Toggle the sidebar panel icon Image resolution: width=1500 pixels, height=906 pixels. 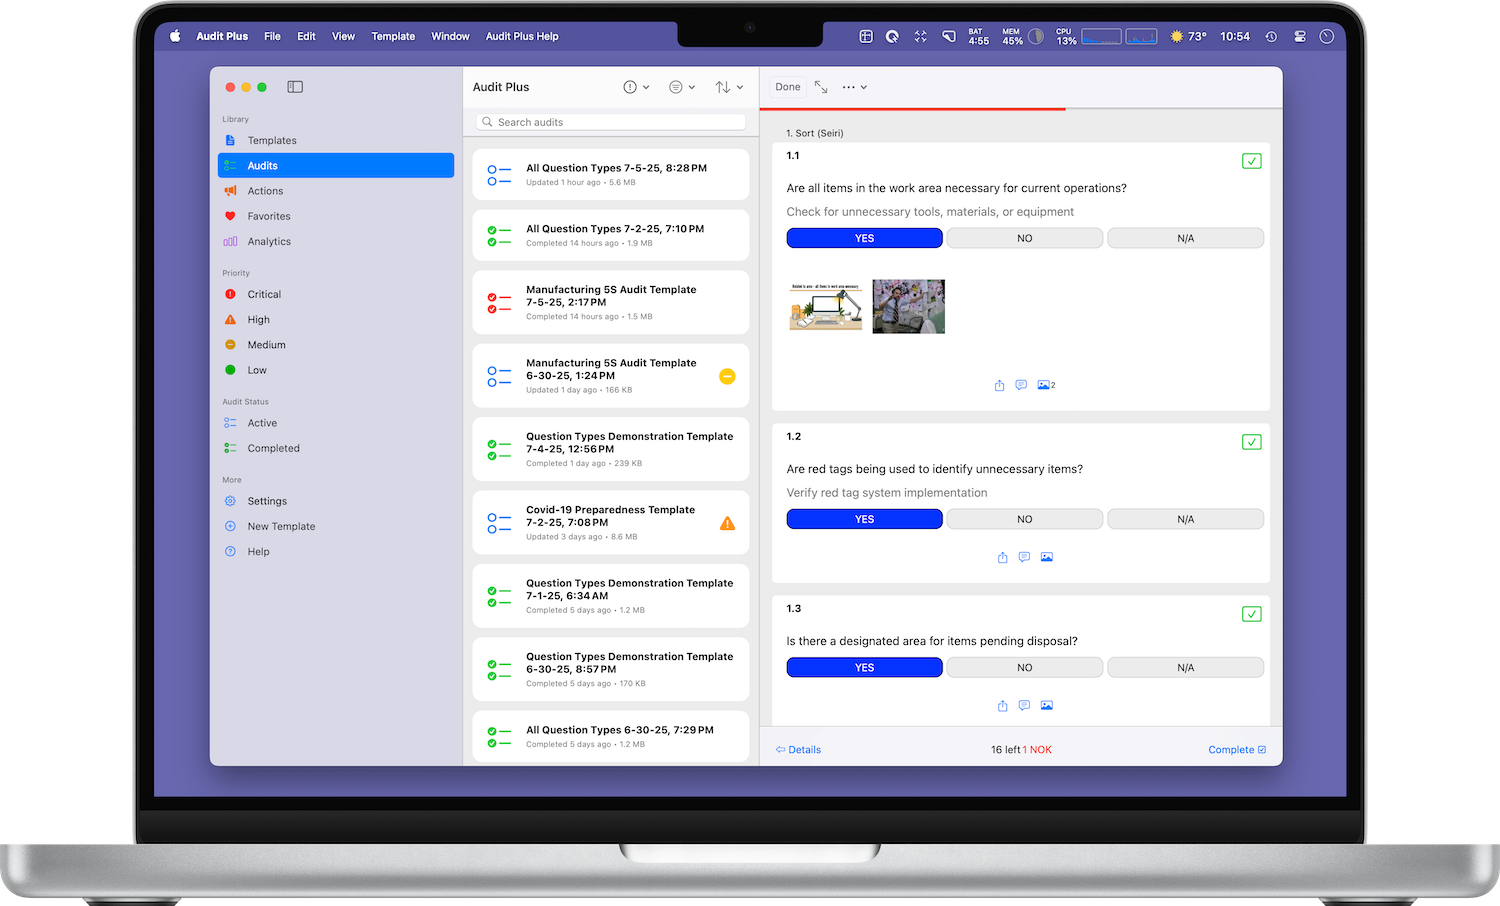click(295, 87)
